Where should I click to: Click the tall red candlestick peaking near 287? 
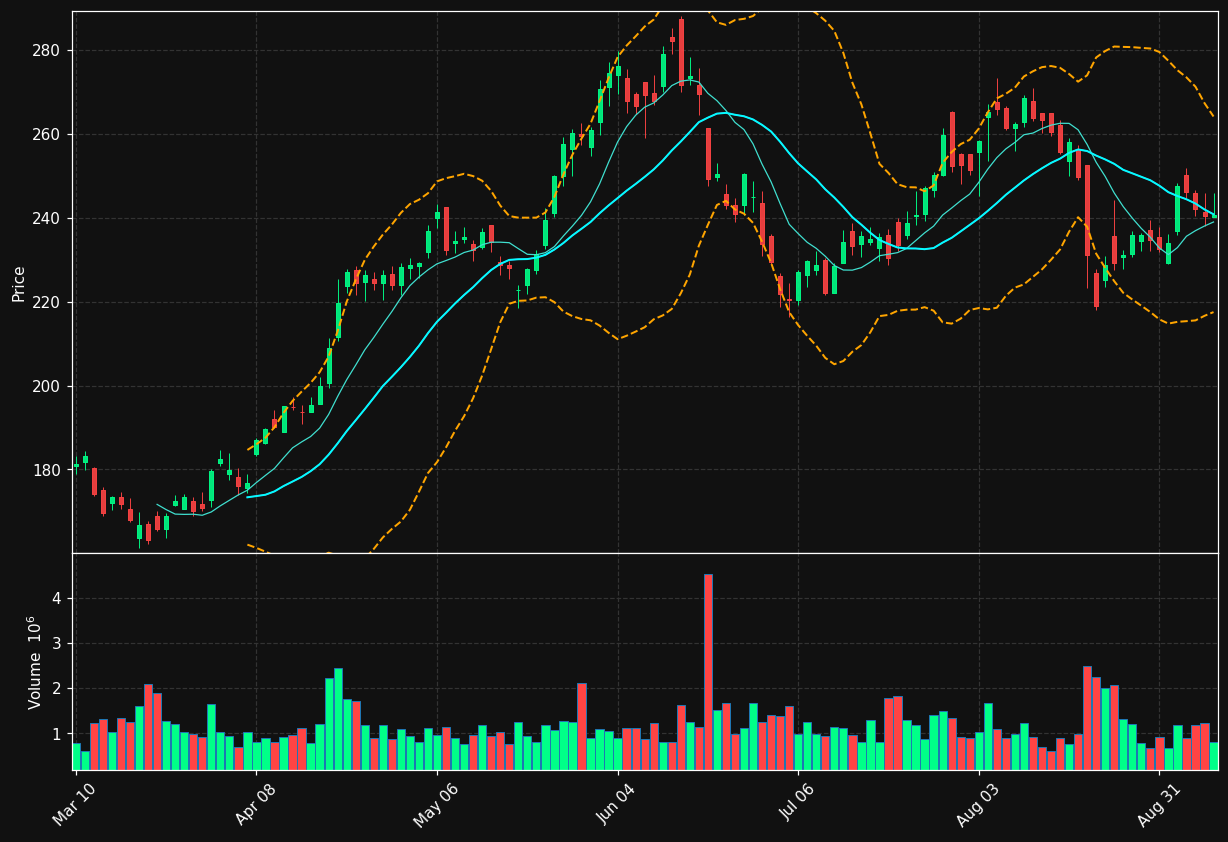pyautogui.click(x=681, y=52)
